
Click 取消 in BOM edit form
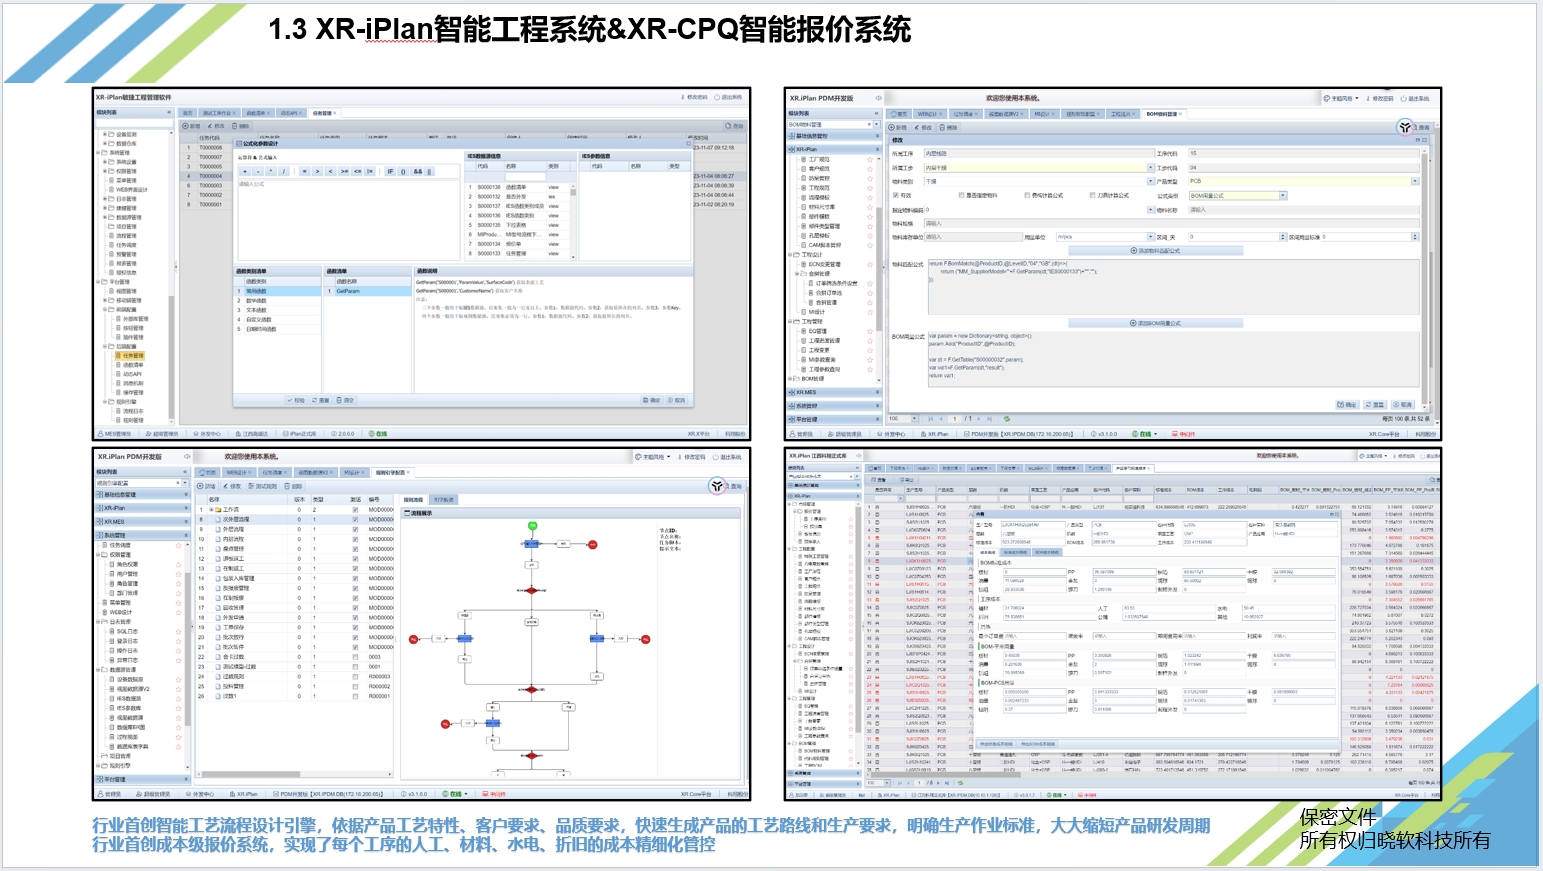pos(1403,405)
